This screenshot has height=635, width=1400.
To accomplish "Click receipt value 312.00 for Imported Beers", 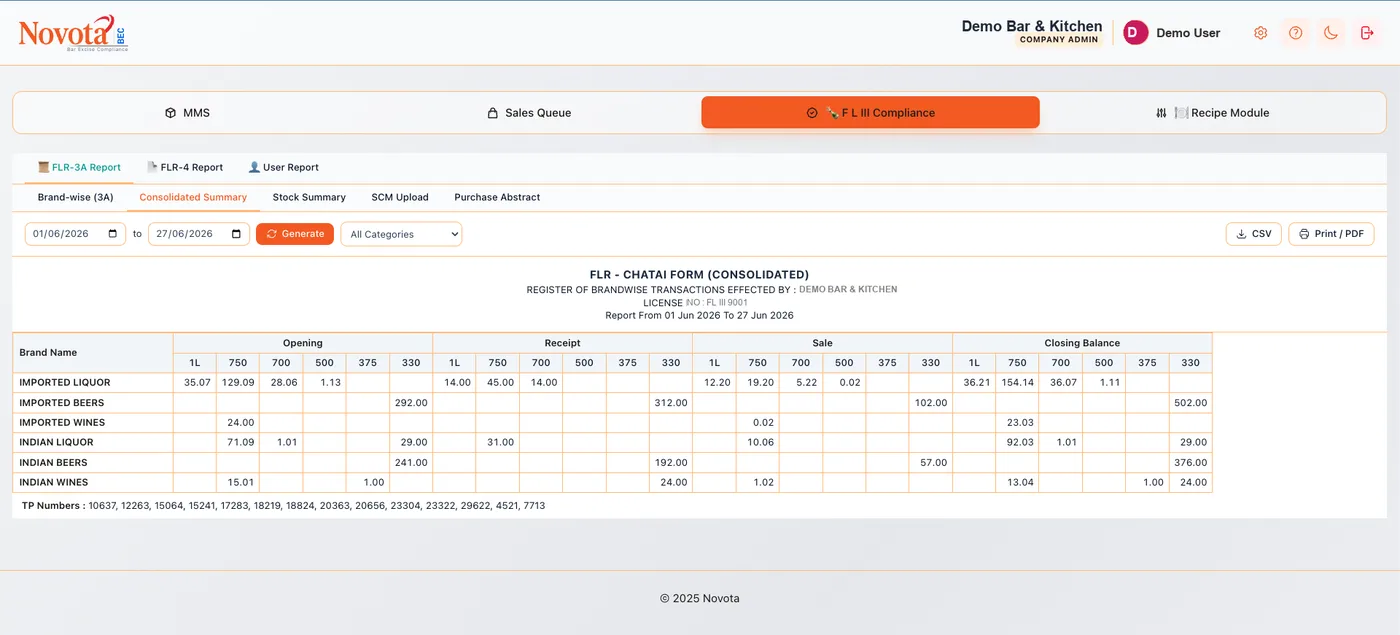I will pyautogui.click(x=670, y=402).
